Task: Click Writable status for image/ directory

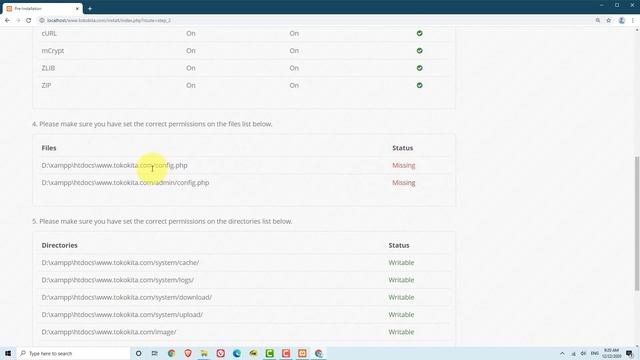Action: pos(401,332)
